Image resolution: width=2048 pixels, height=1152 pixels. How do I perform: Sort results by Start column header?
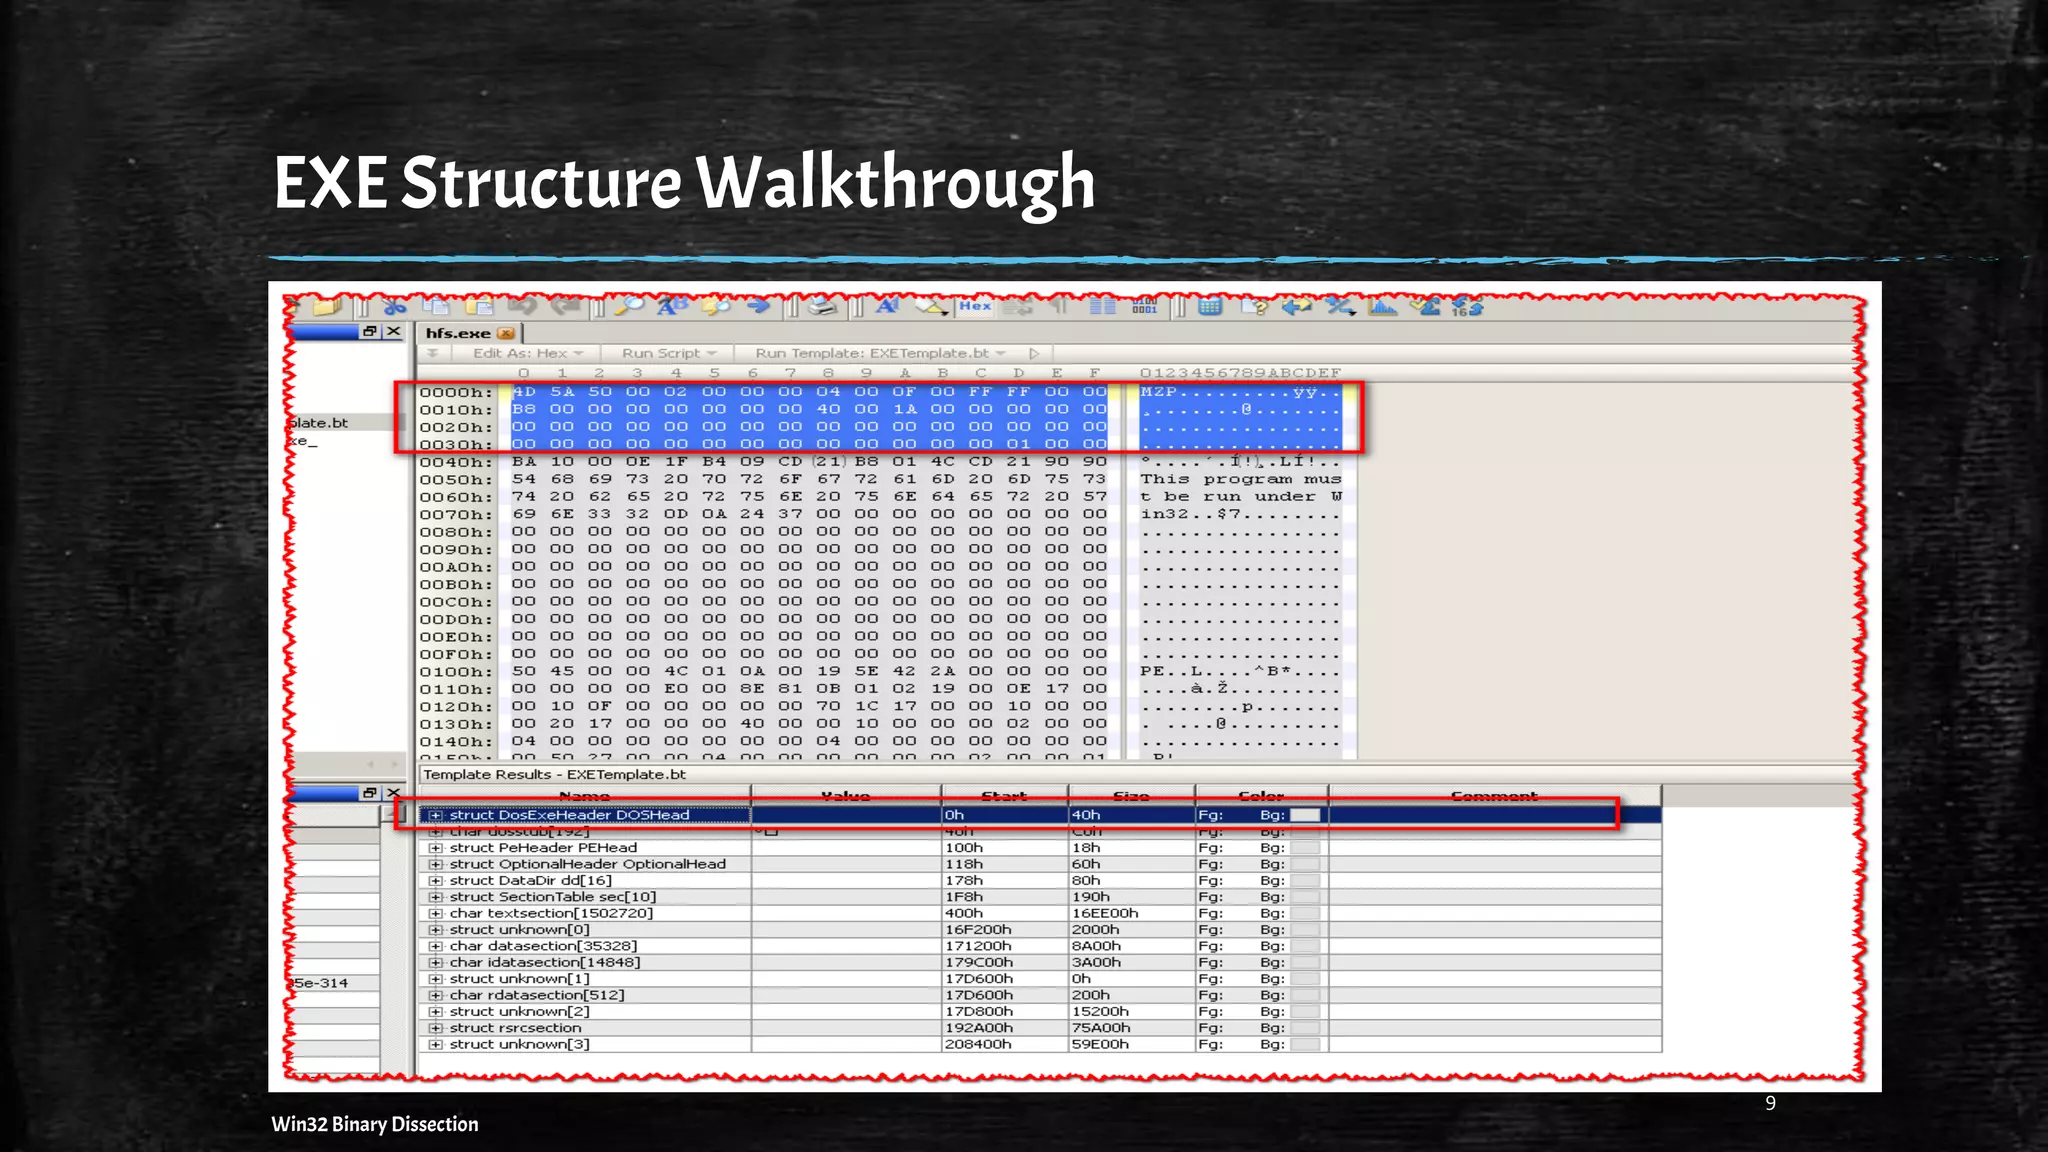click(1004, 796)
